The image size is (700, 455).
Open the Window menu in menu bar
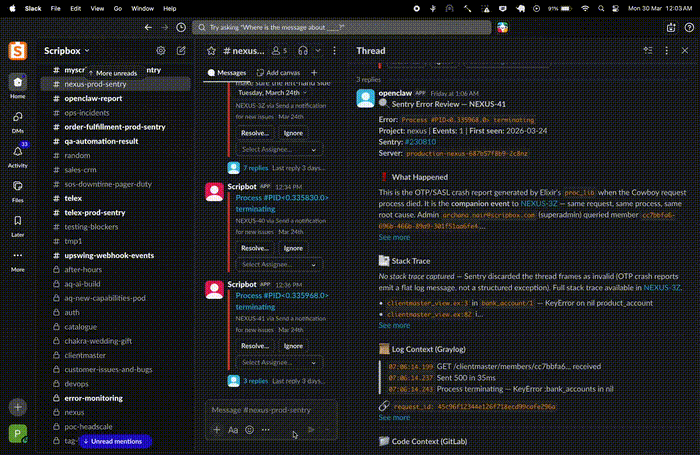point(142,8)
